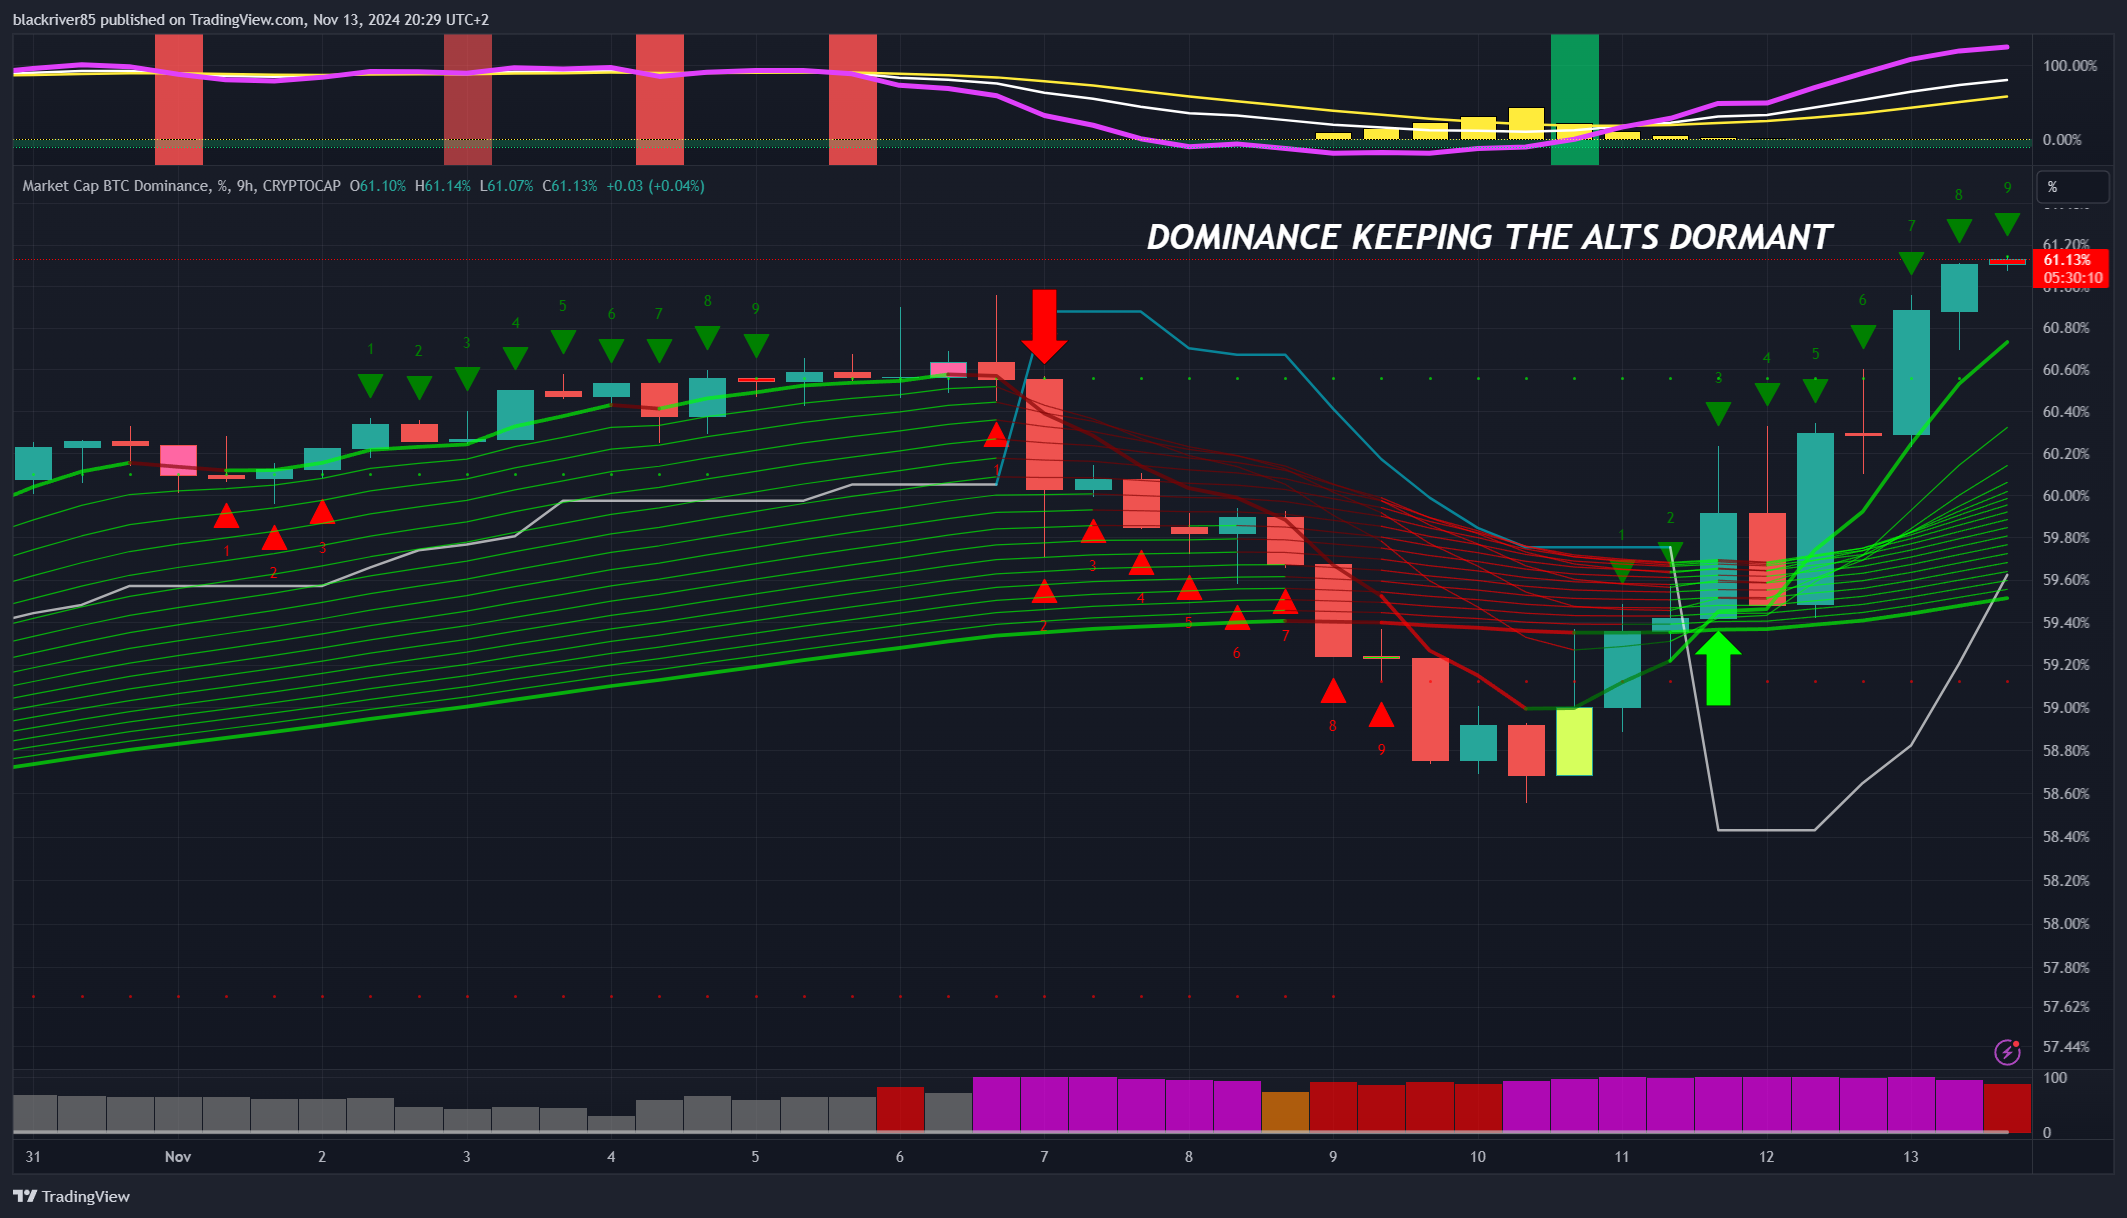
Task: Click the red 61.13% current price label
Action: (2067, 260)
